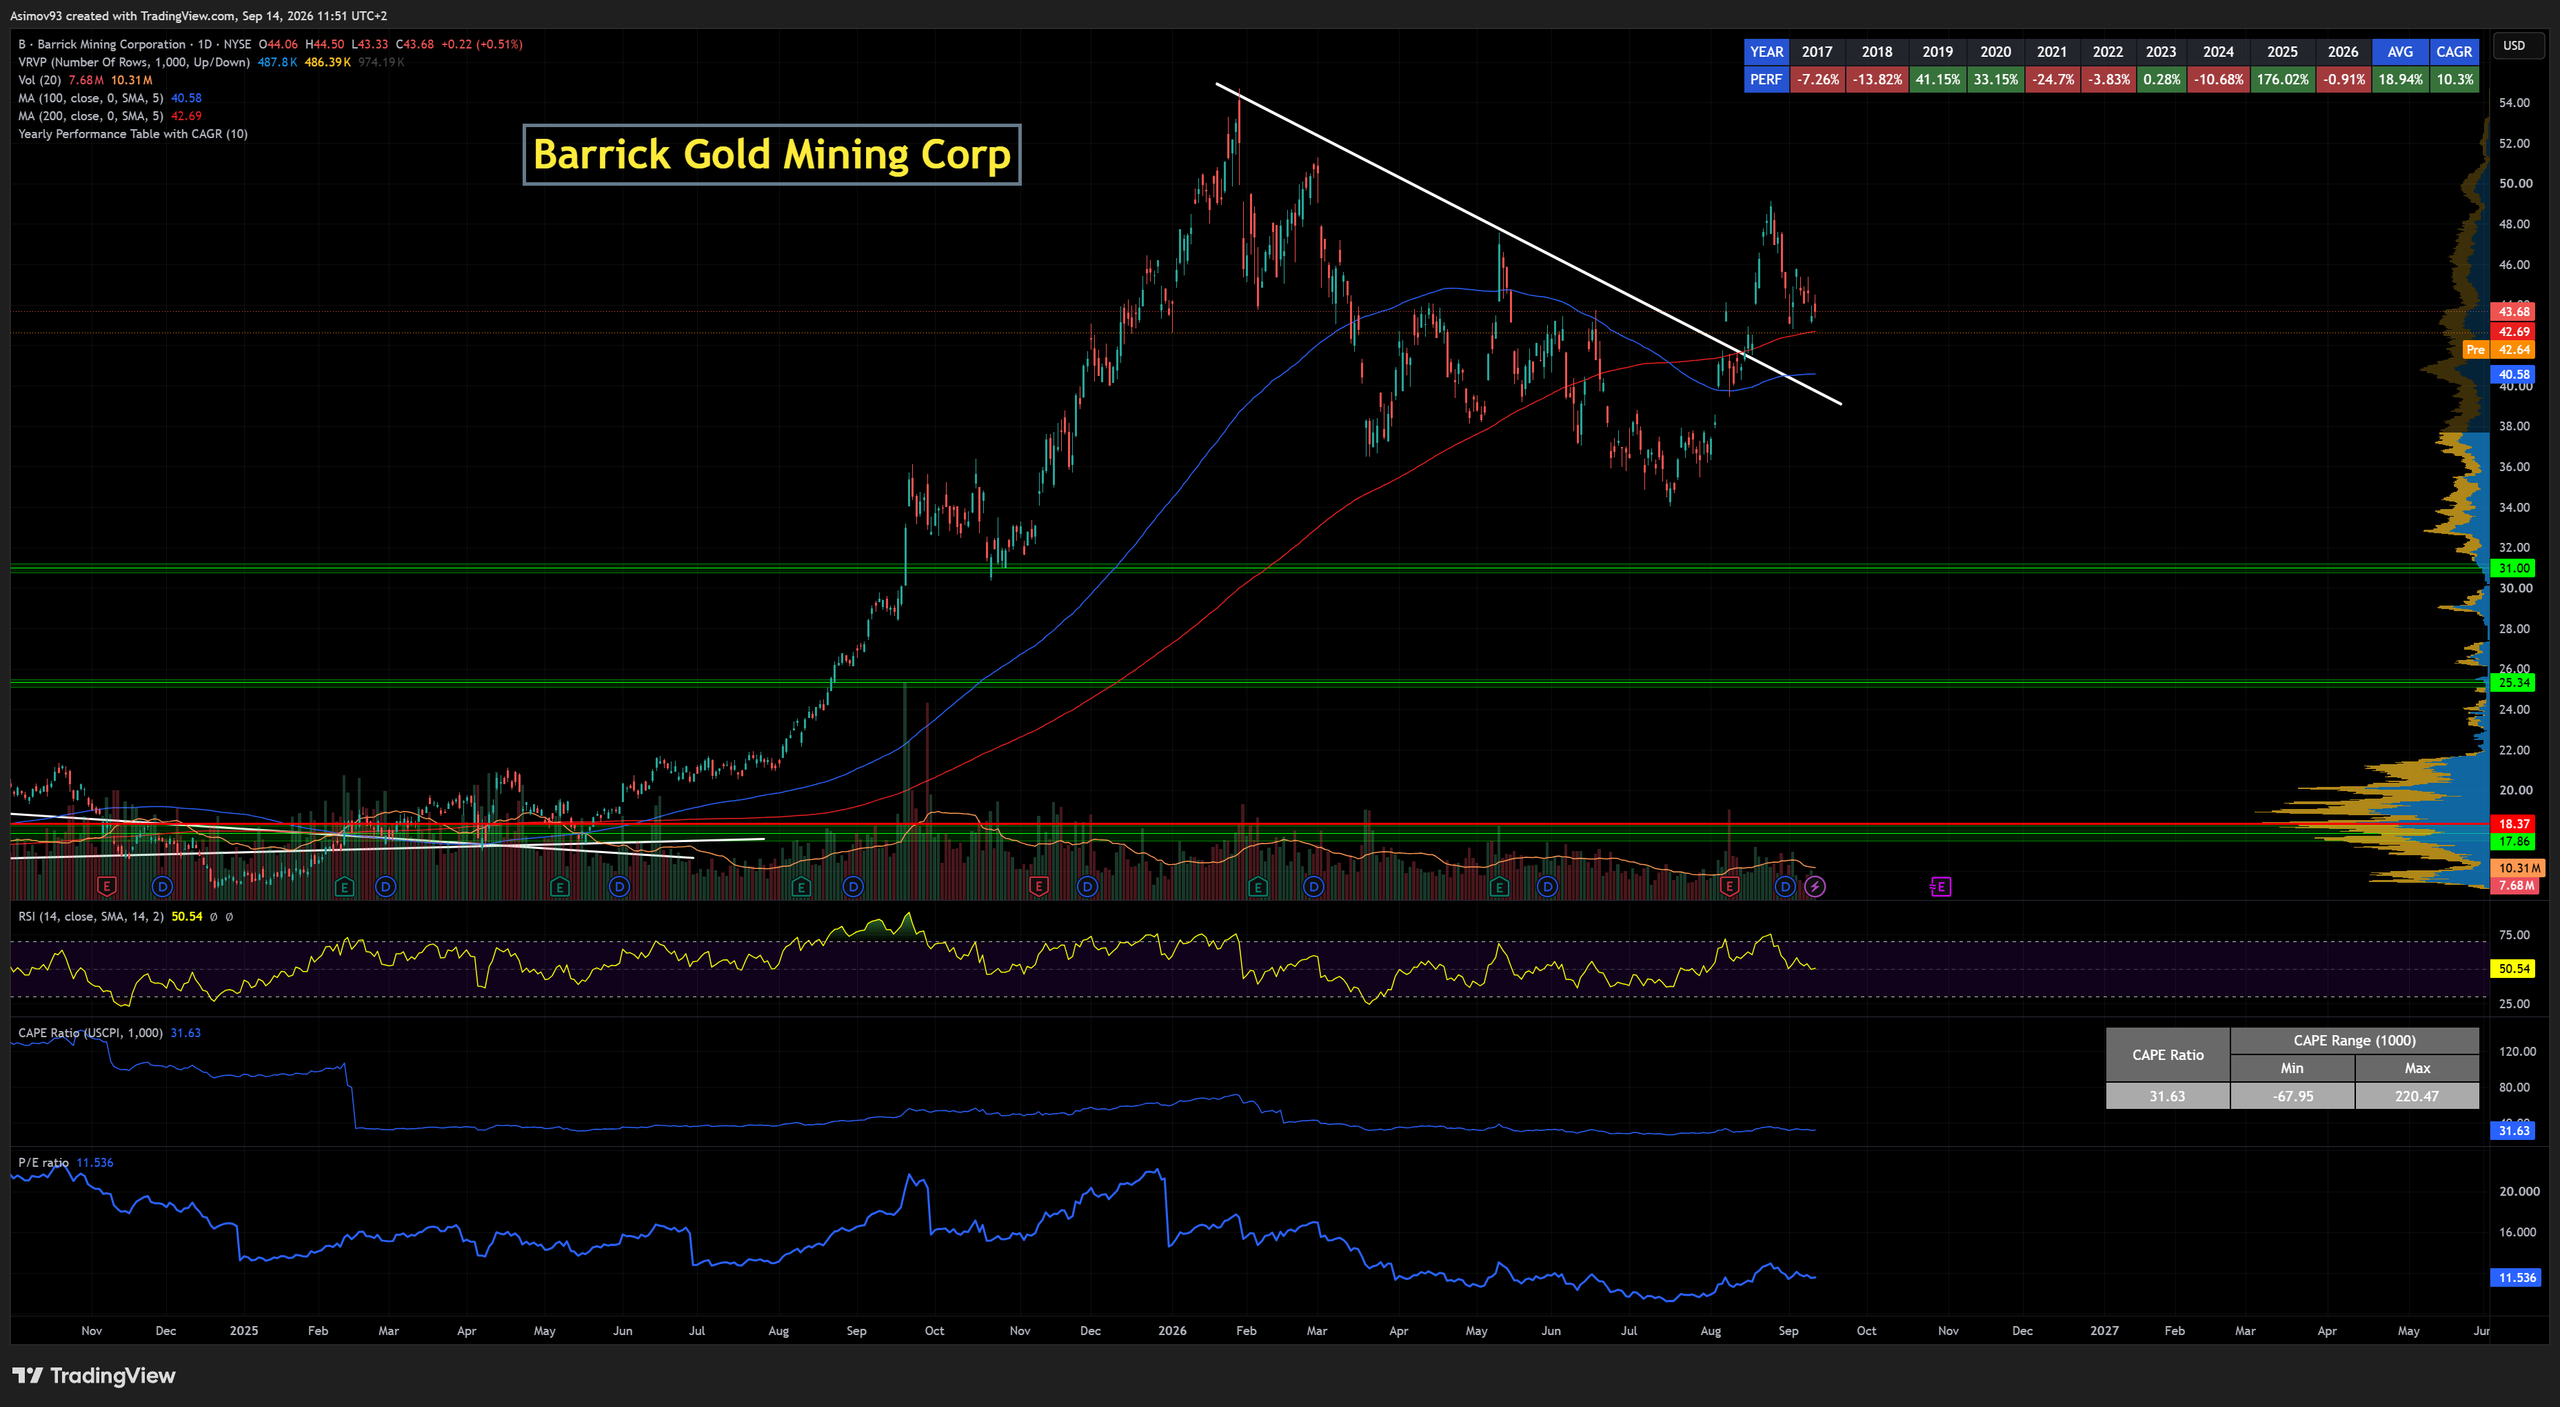
Task: Click the PERF row header cell
Action: tap(1766, 79)
